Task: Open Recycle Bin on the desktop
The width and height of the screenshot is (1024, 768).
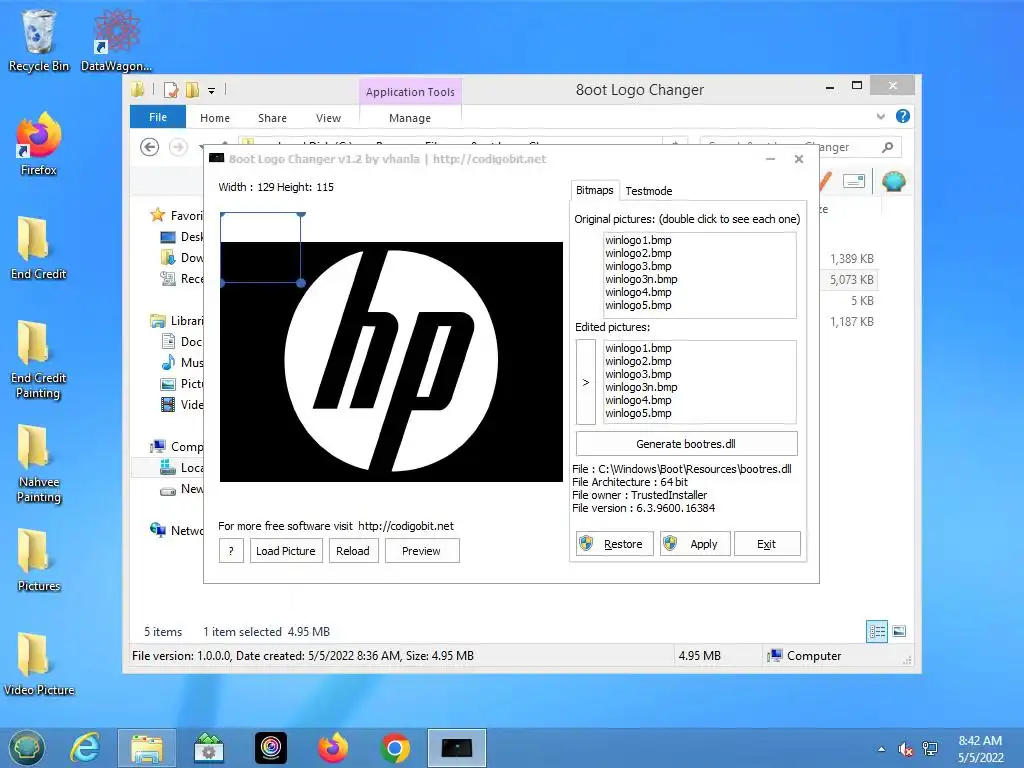Action: pyautogui.click(x=39, y=40)
